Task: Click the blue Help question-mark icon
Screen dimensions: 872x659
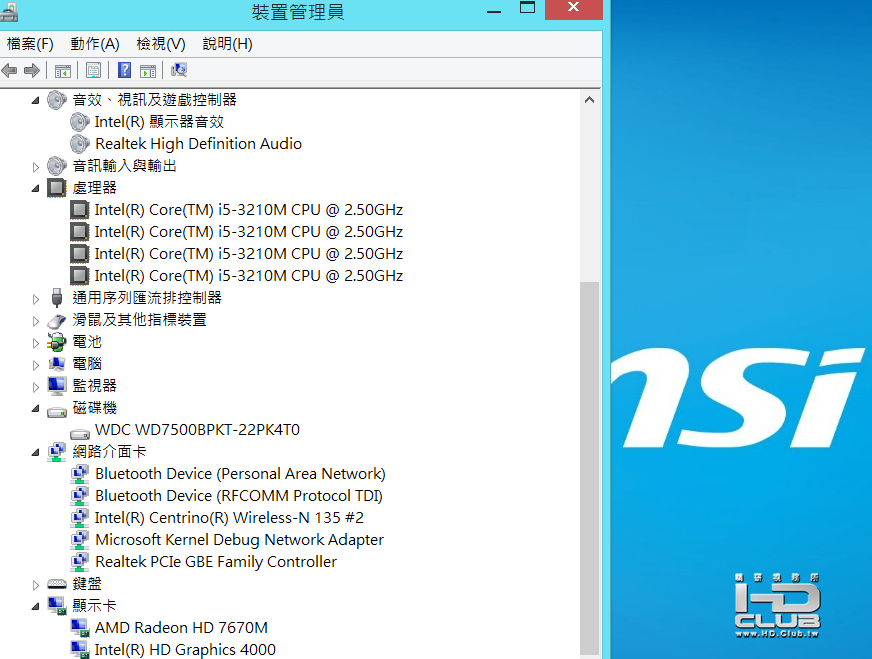Action: [125, 70]
